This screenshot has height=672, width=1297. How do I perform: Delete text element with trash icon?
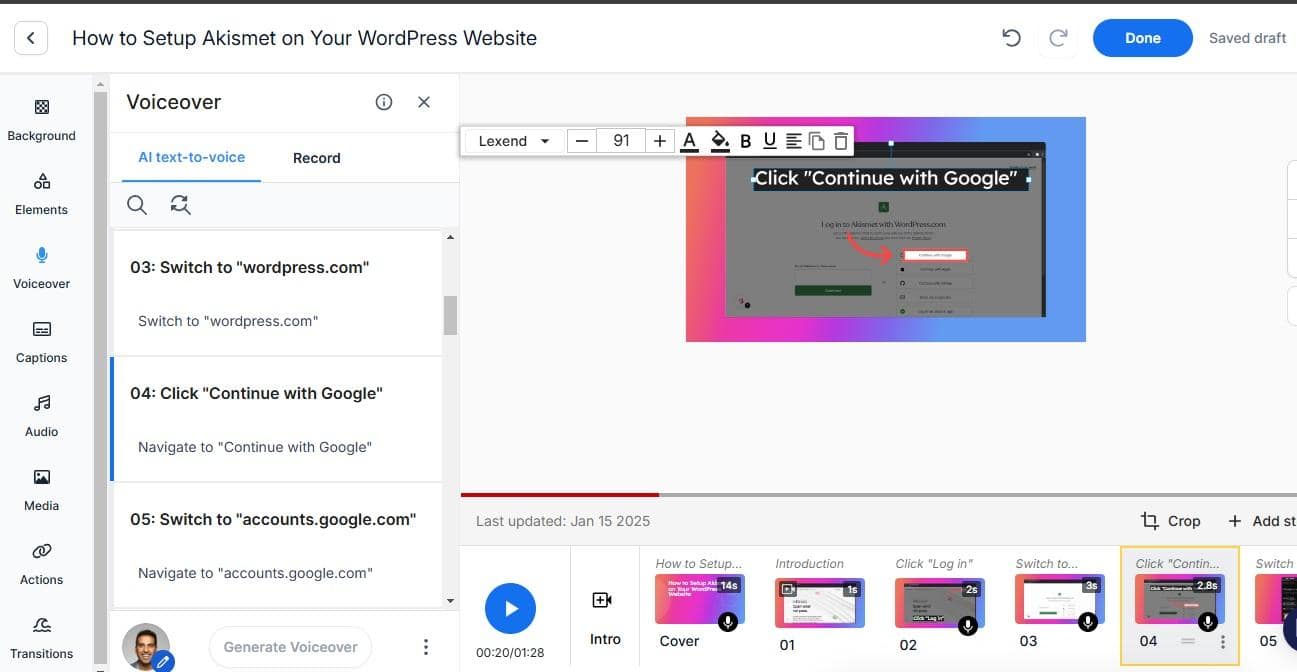coord(841,141)
